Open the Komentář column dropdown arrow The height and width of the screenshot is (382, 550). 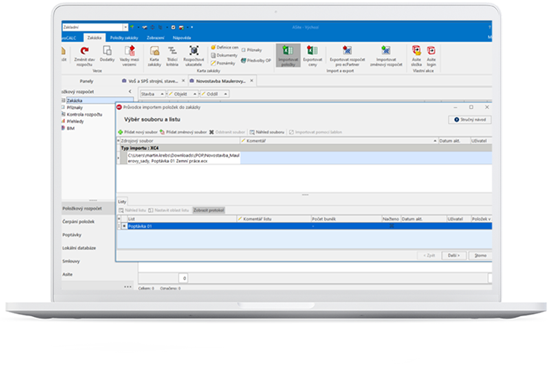pos(435,141)
